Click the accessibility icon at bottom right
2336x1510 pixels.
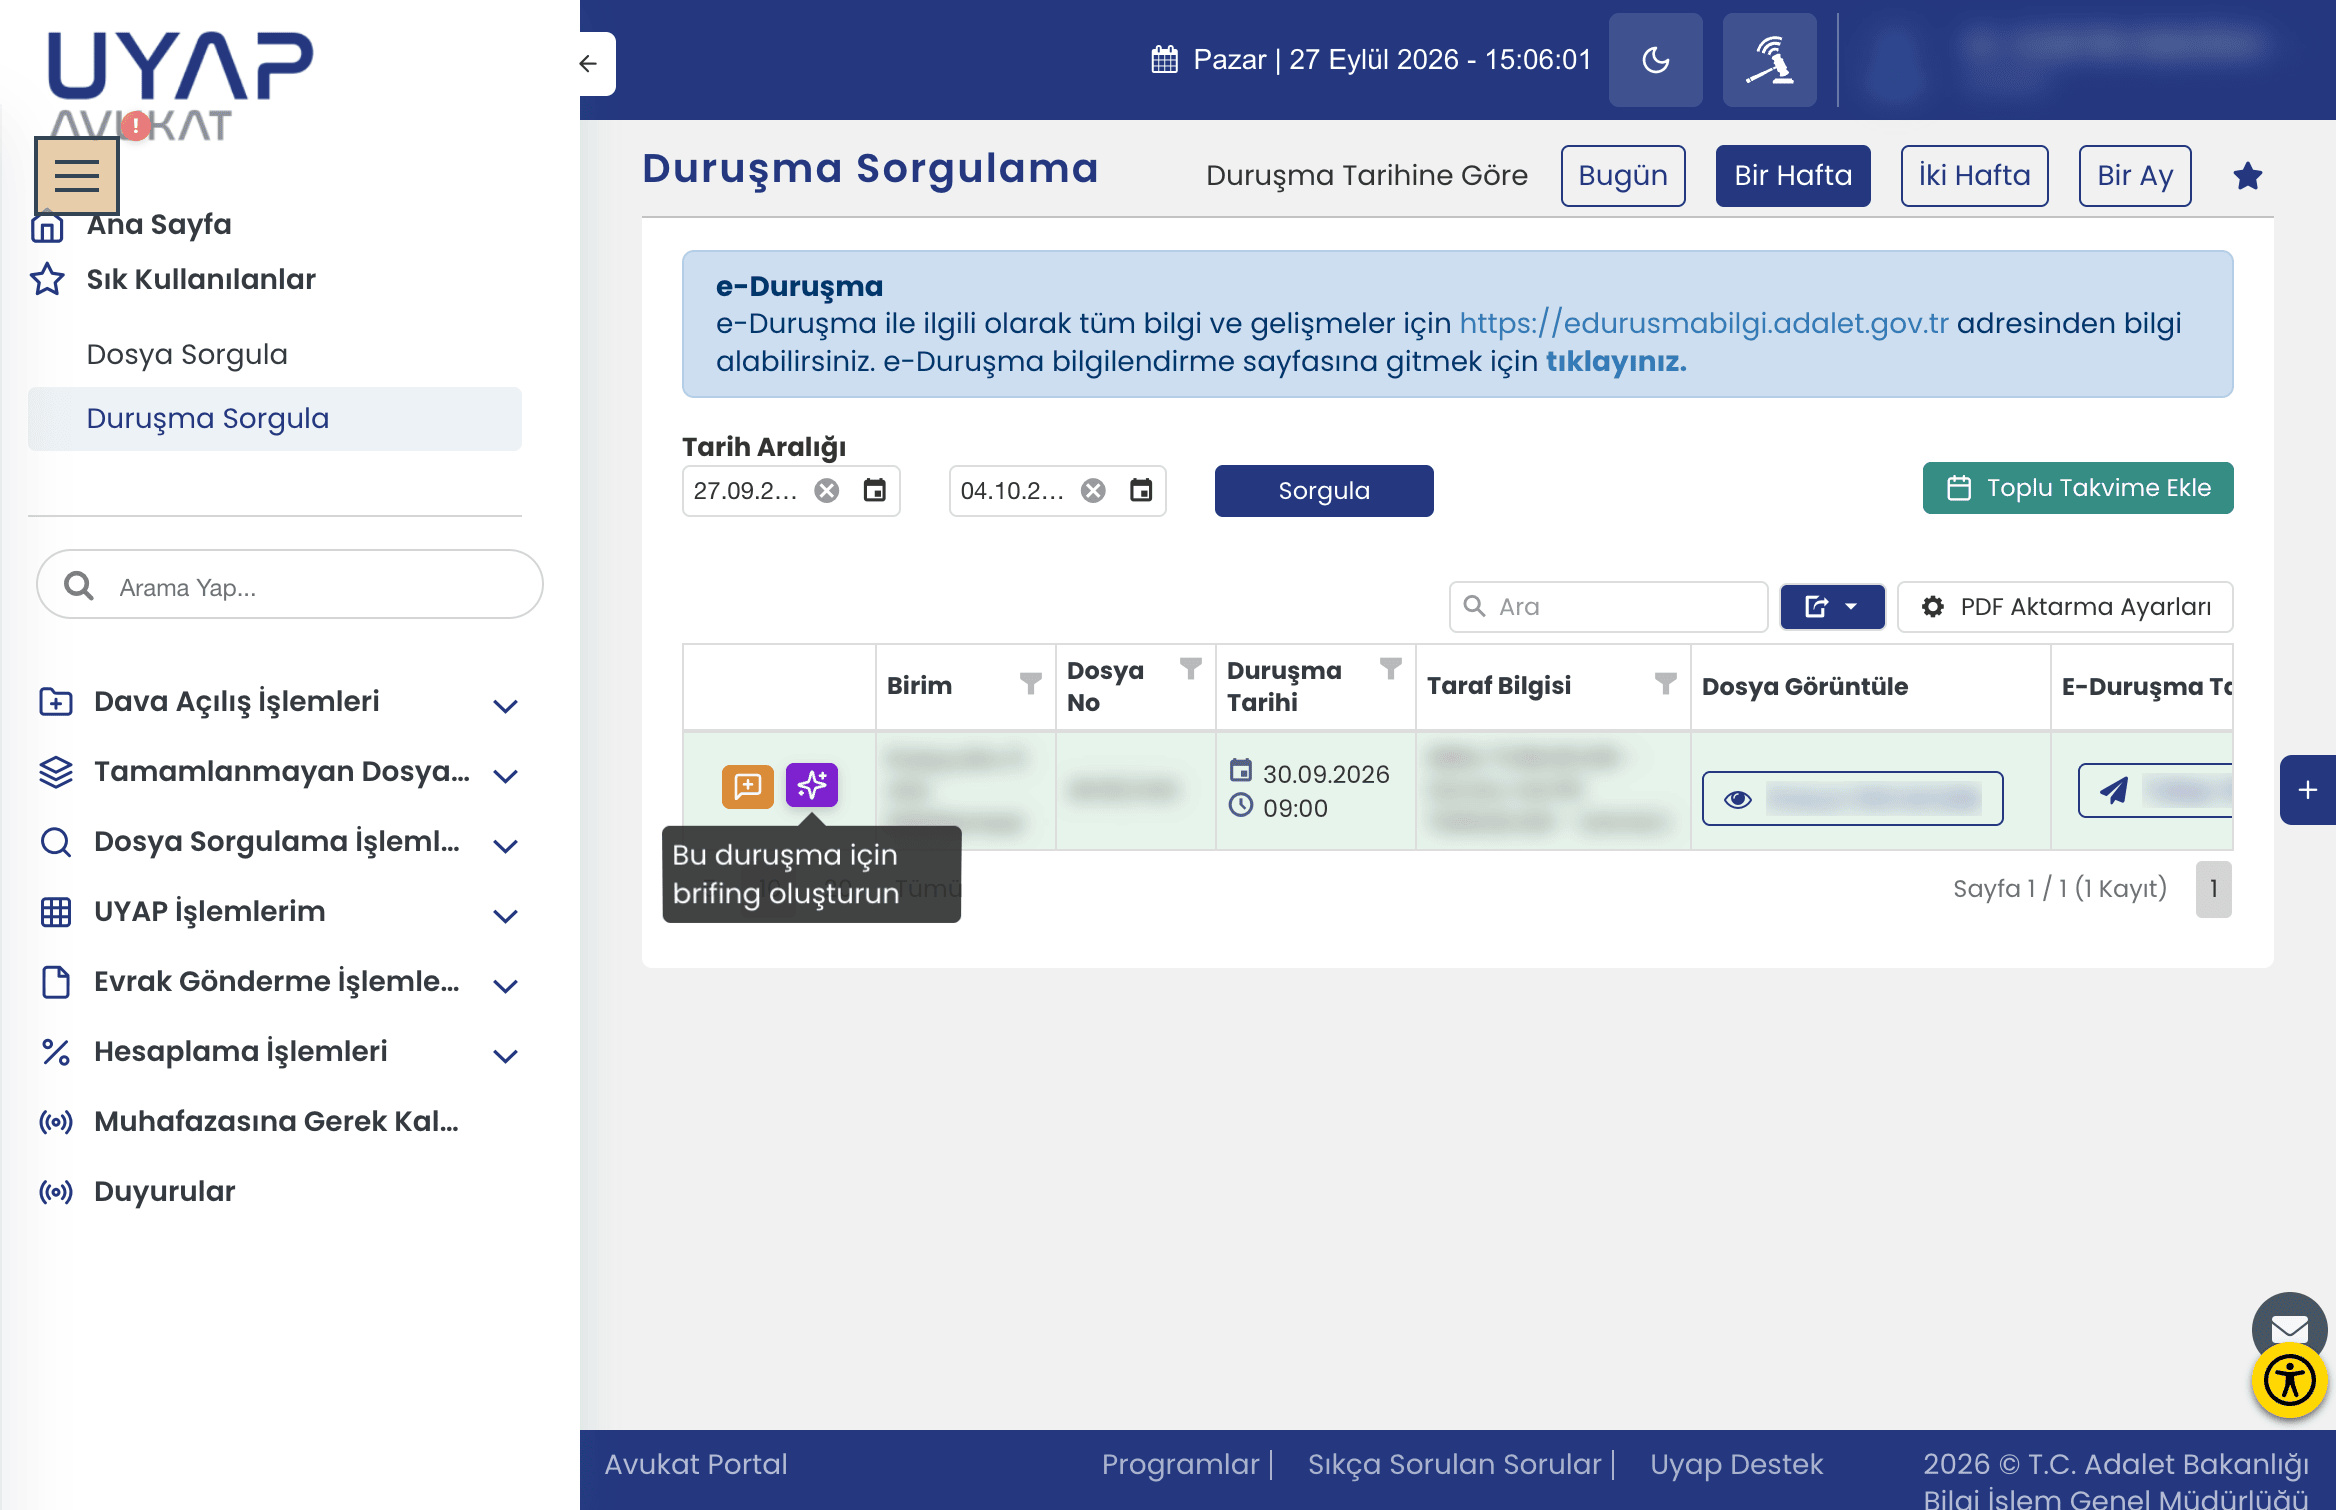(2289, 1382)
